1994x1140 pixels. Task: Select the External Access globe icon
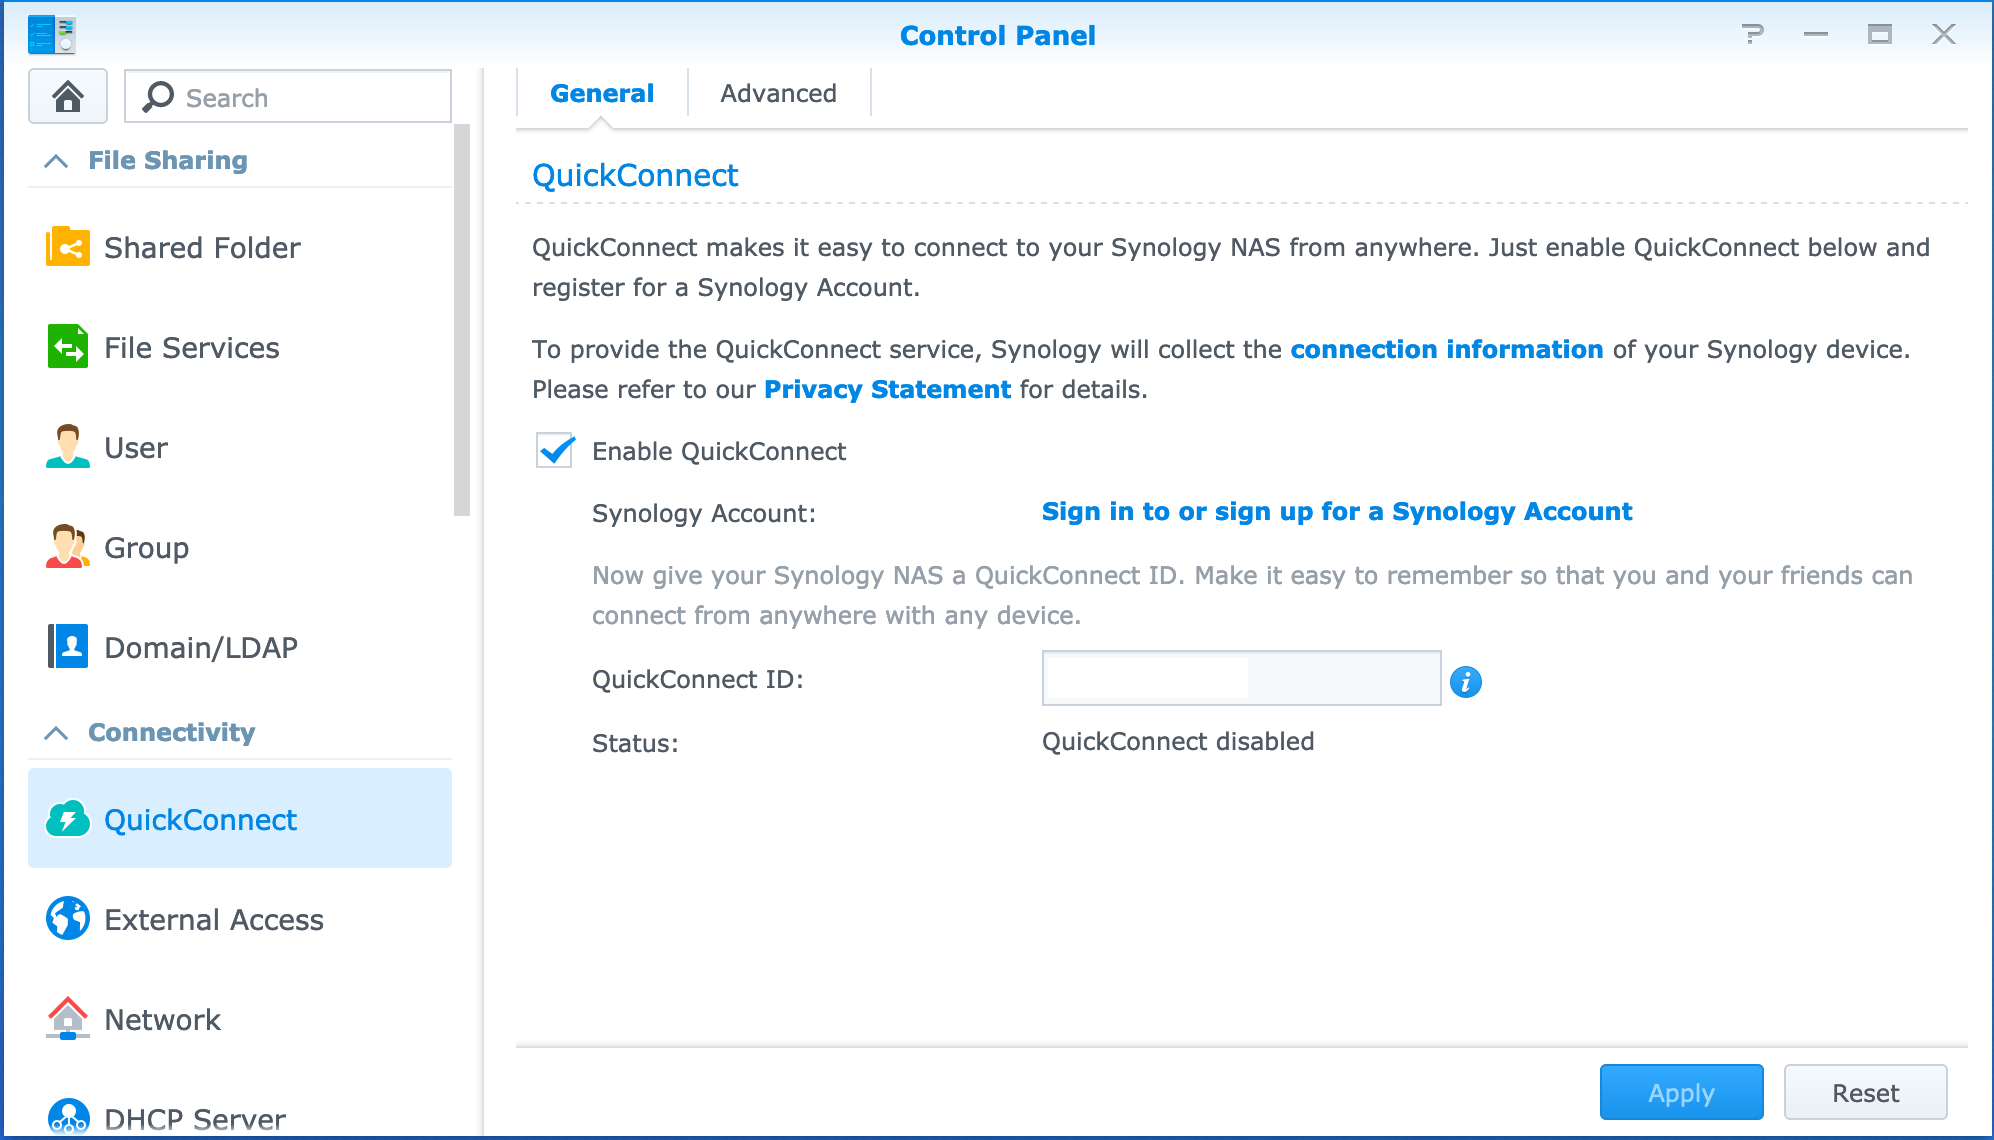coord(68,919)
